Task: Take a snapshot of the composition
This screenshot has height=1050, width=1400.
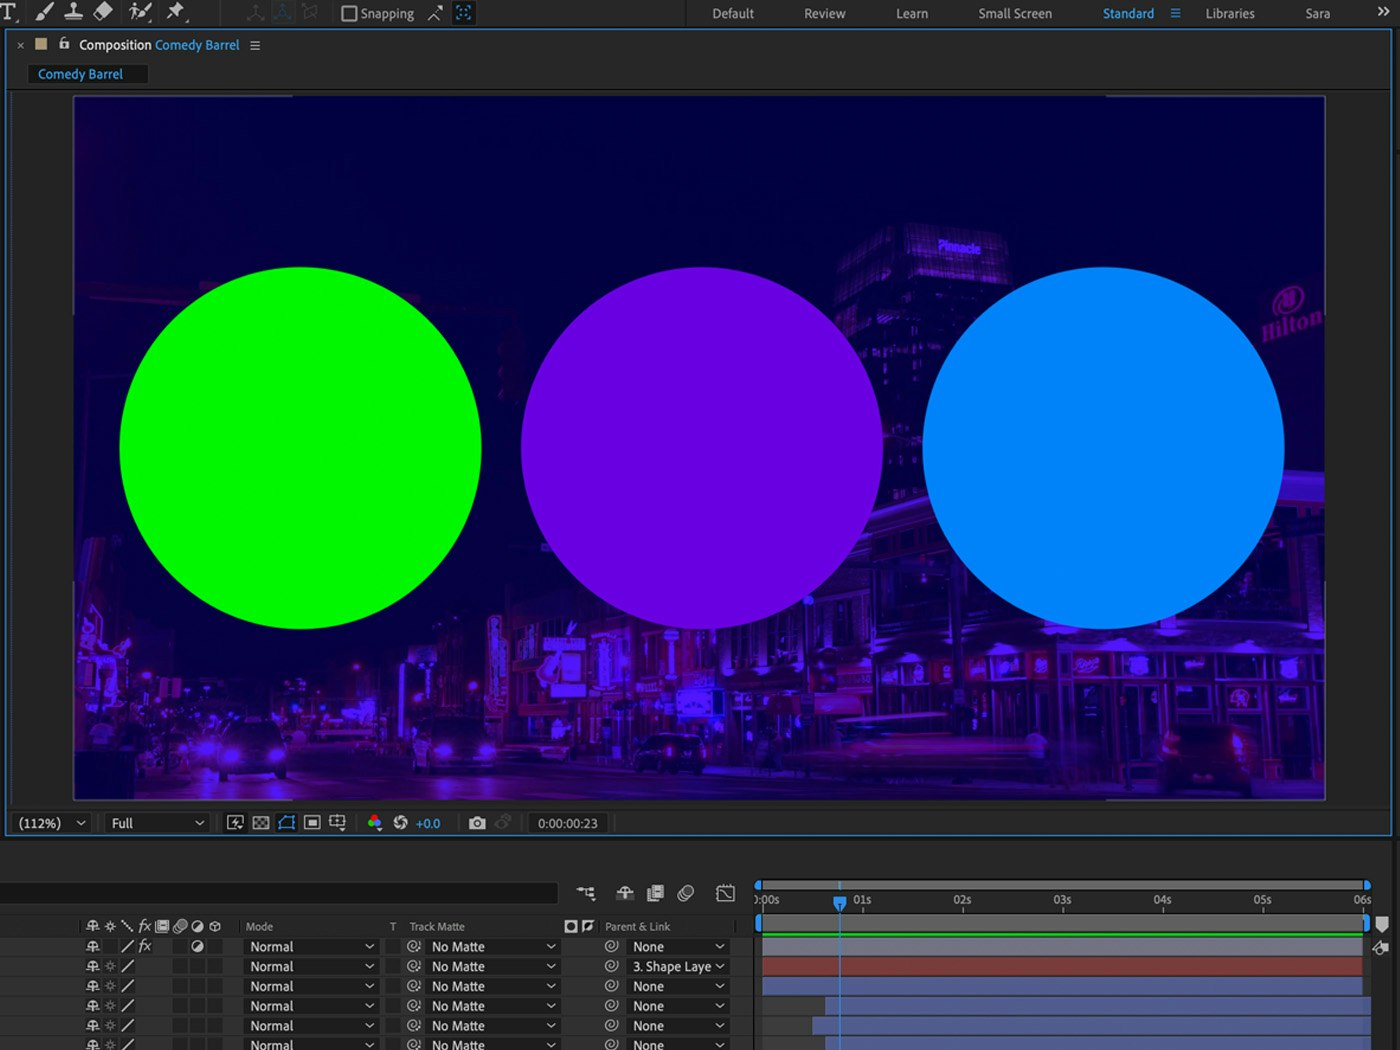Action: (477, 822)
